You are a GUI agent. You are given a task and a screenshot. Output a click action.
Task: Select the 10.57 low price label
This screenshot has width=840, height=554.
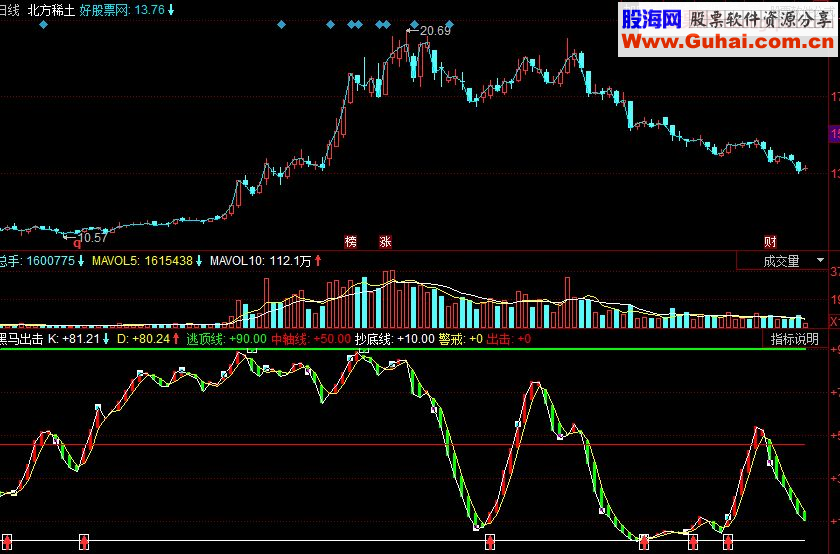[x=93, y=237]
